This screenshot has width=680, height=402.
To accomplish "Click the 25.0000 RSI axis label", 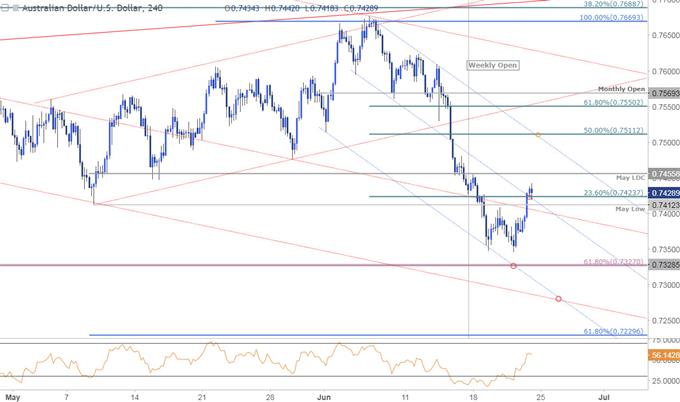I will [665, 380].
